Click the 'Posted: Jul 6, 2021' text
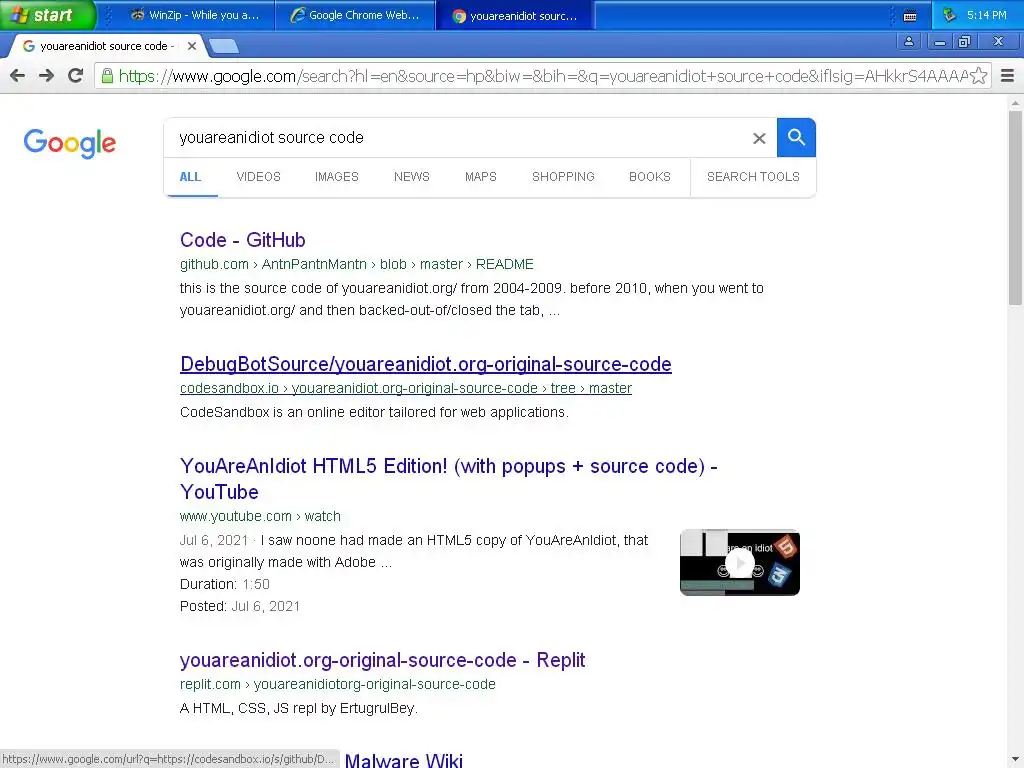1024x768 pixels. [x=240, y=607]
